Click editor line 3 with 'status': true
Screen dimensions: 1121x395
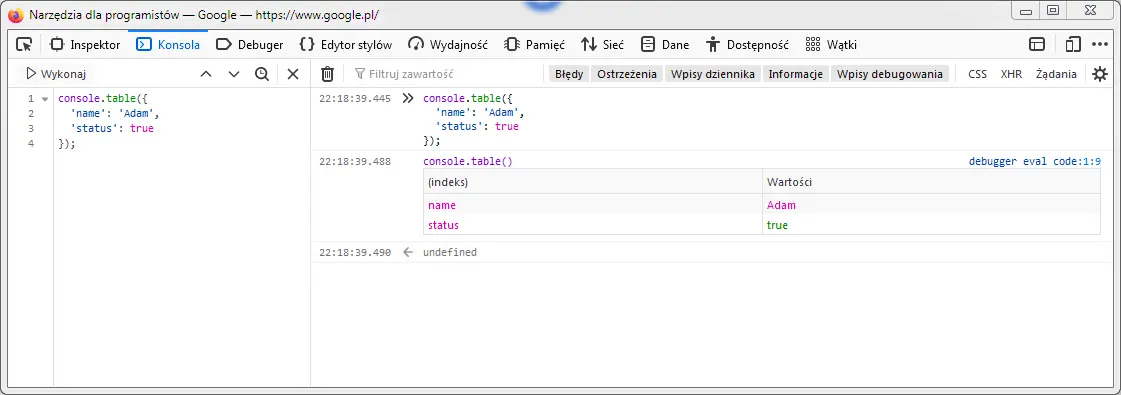(x=112, y=129)
